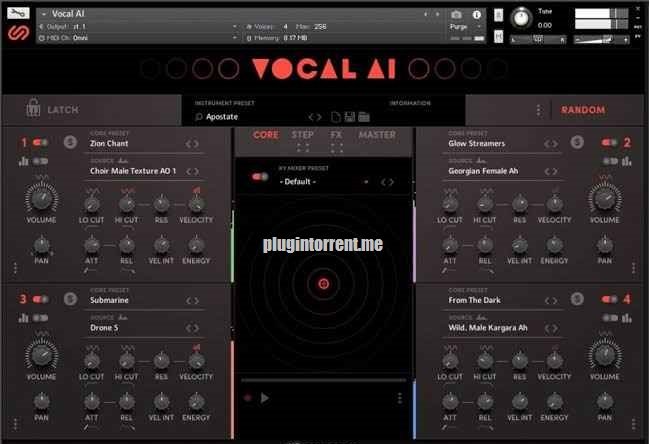Step Georgian Female Ah source arrows

tap(551, 171)
